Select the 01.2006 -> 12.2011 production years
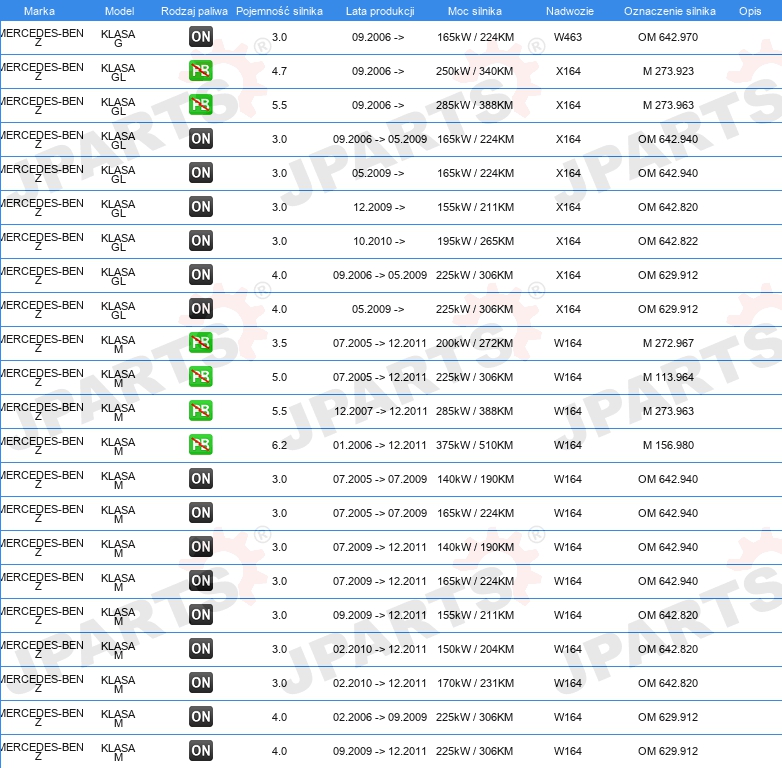Screen dimensions: 782x768 coord(380,445)
